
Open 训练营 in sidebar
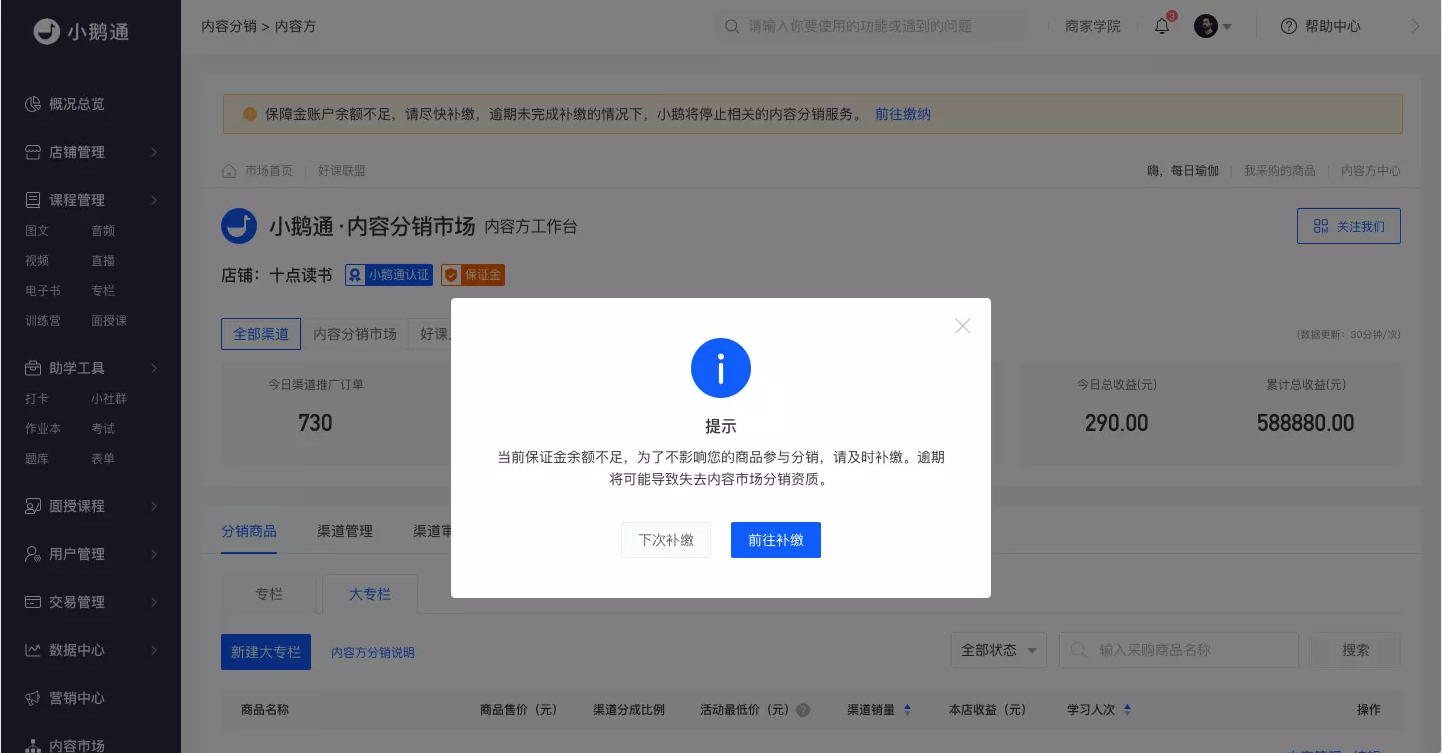[x=43, y=321]
